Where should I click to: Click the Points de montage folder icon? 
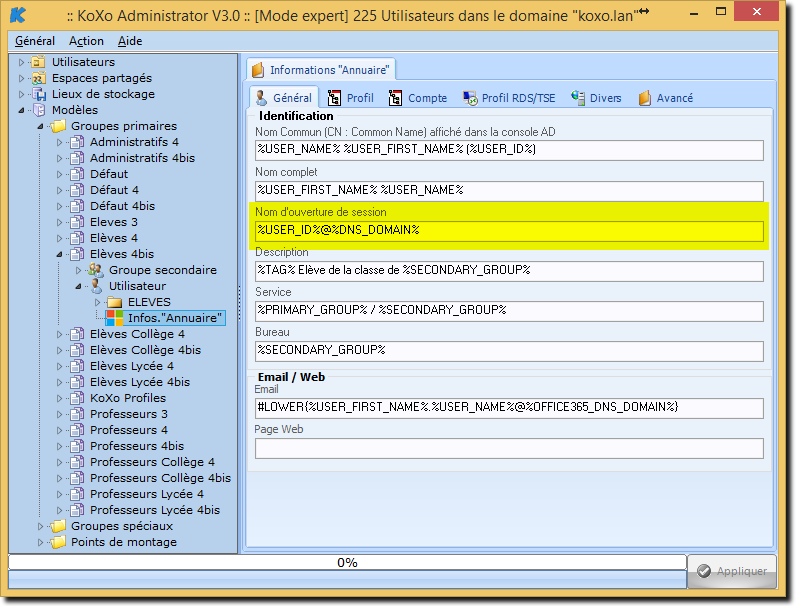(x=58, y=542)
